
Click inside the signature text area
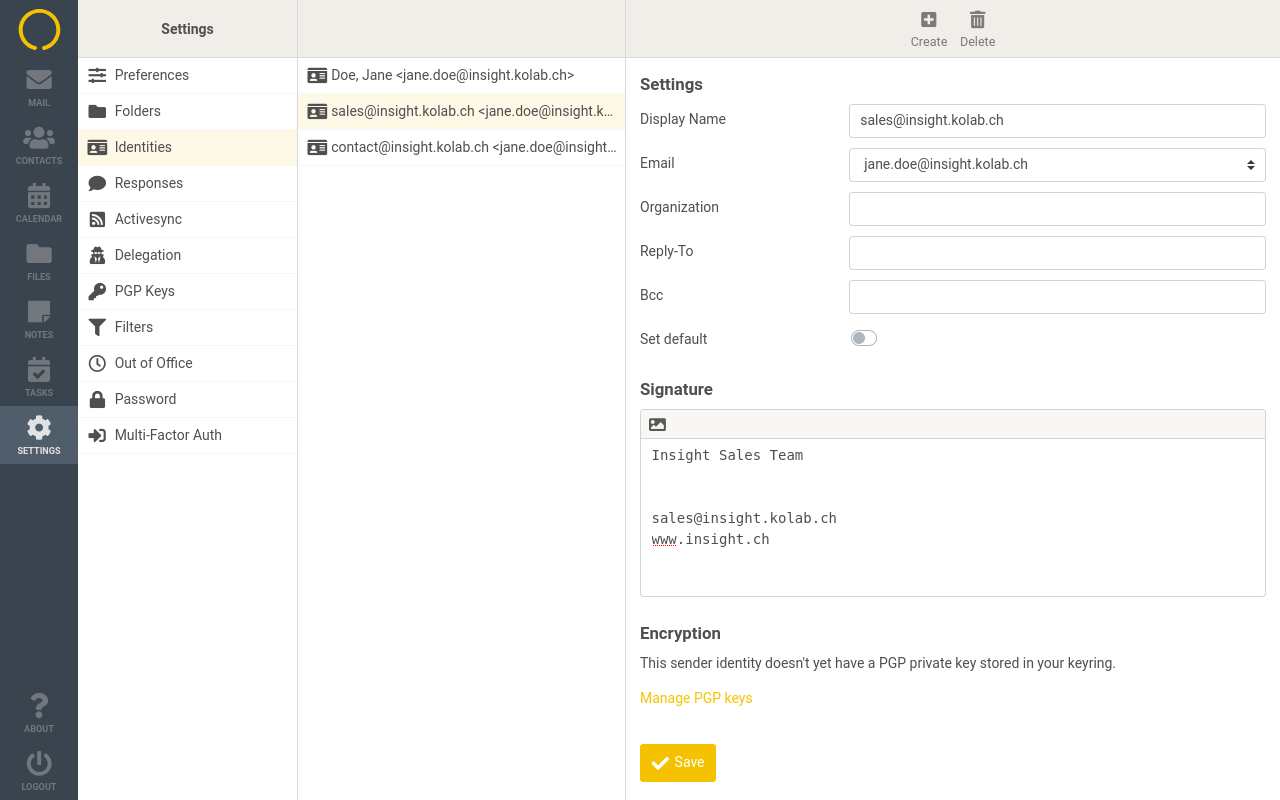pyautogui.click(x=953, y=517)
